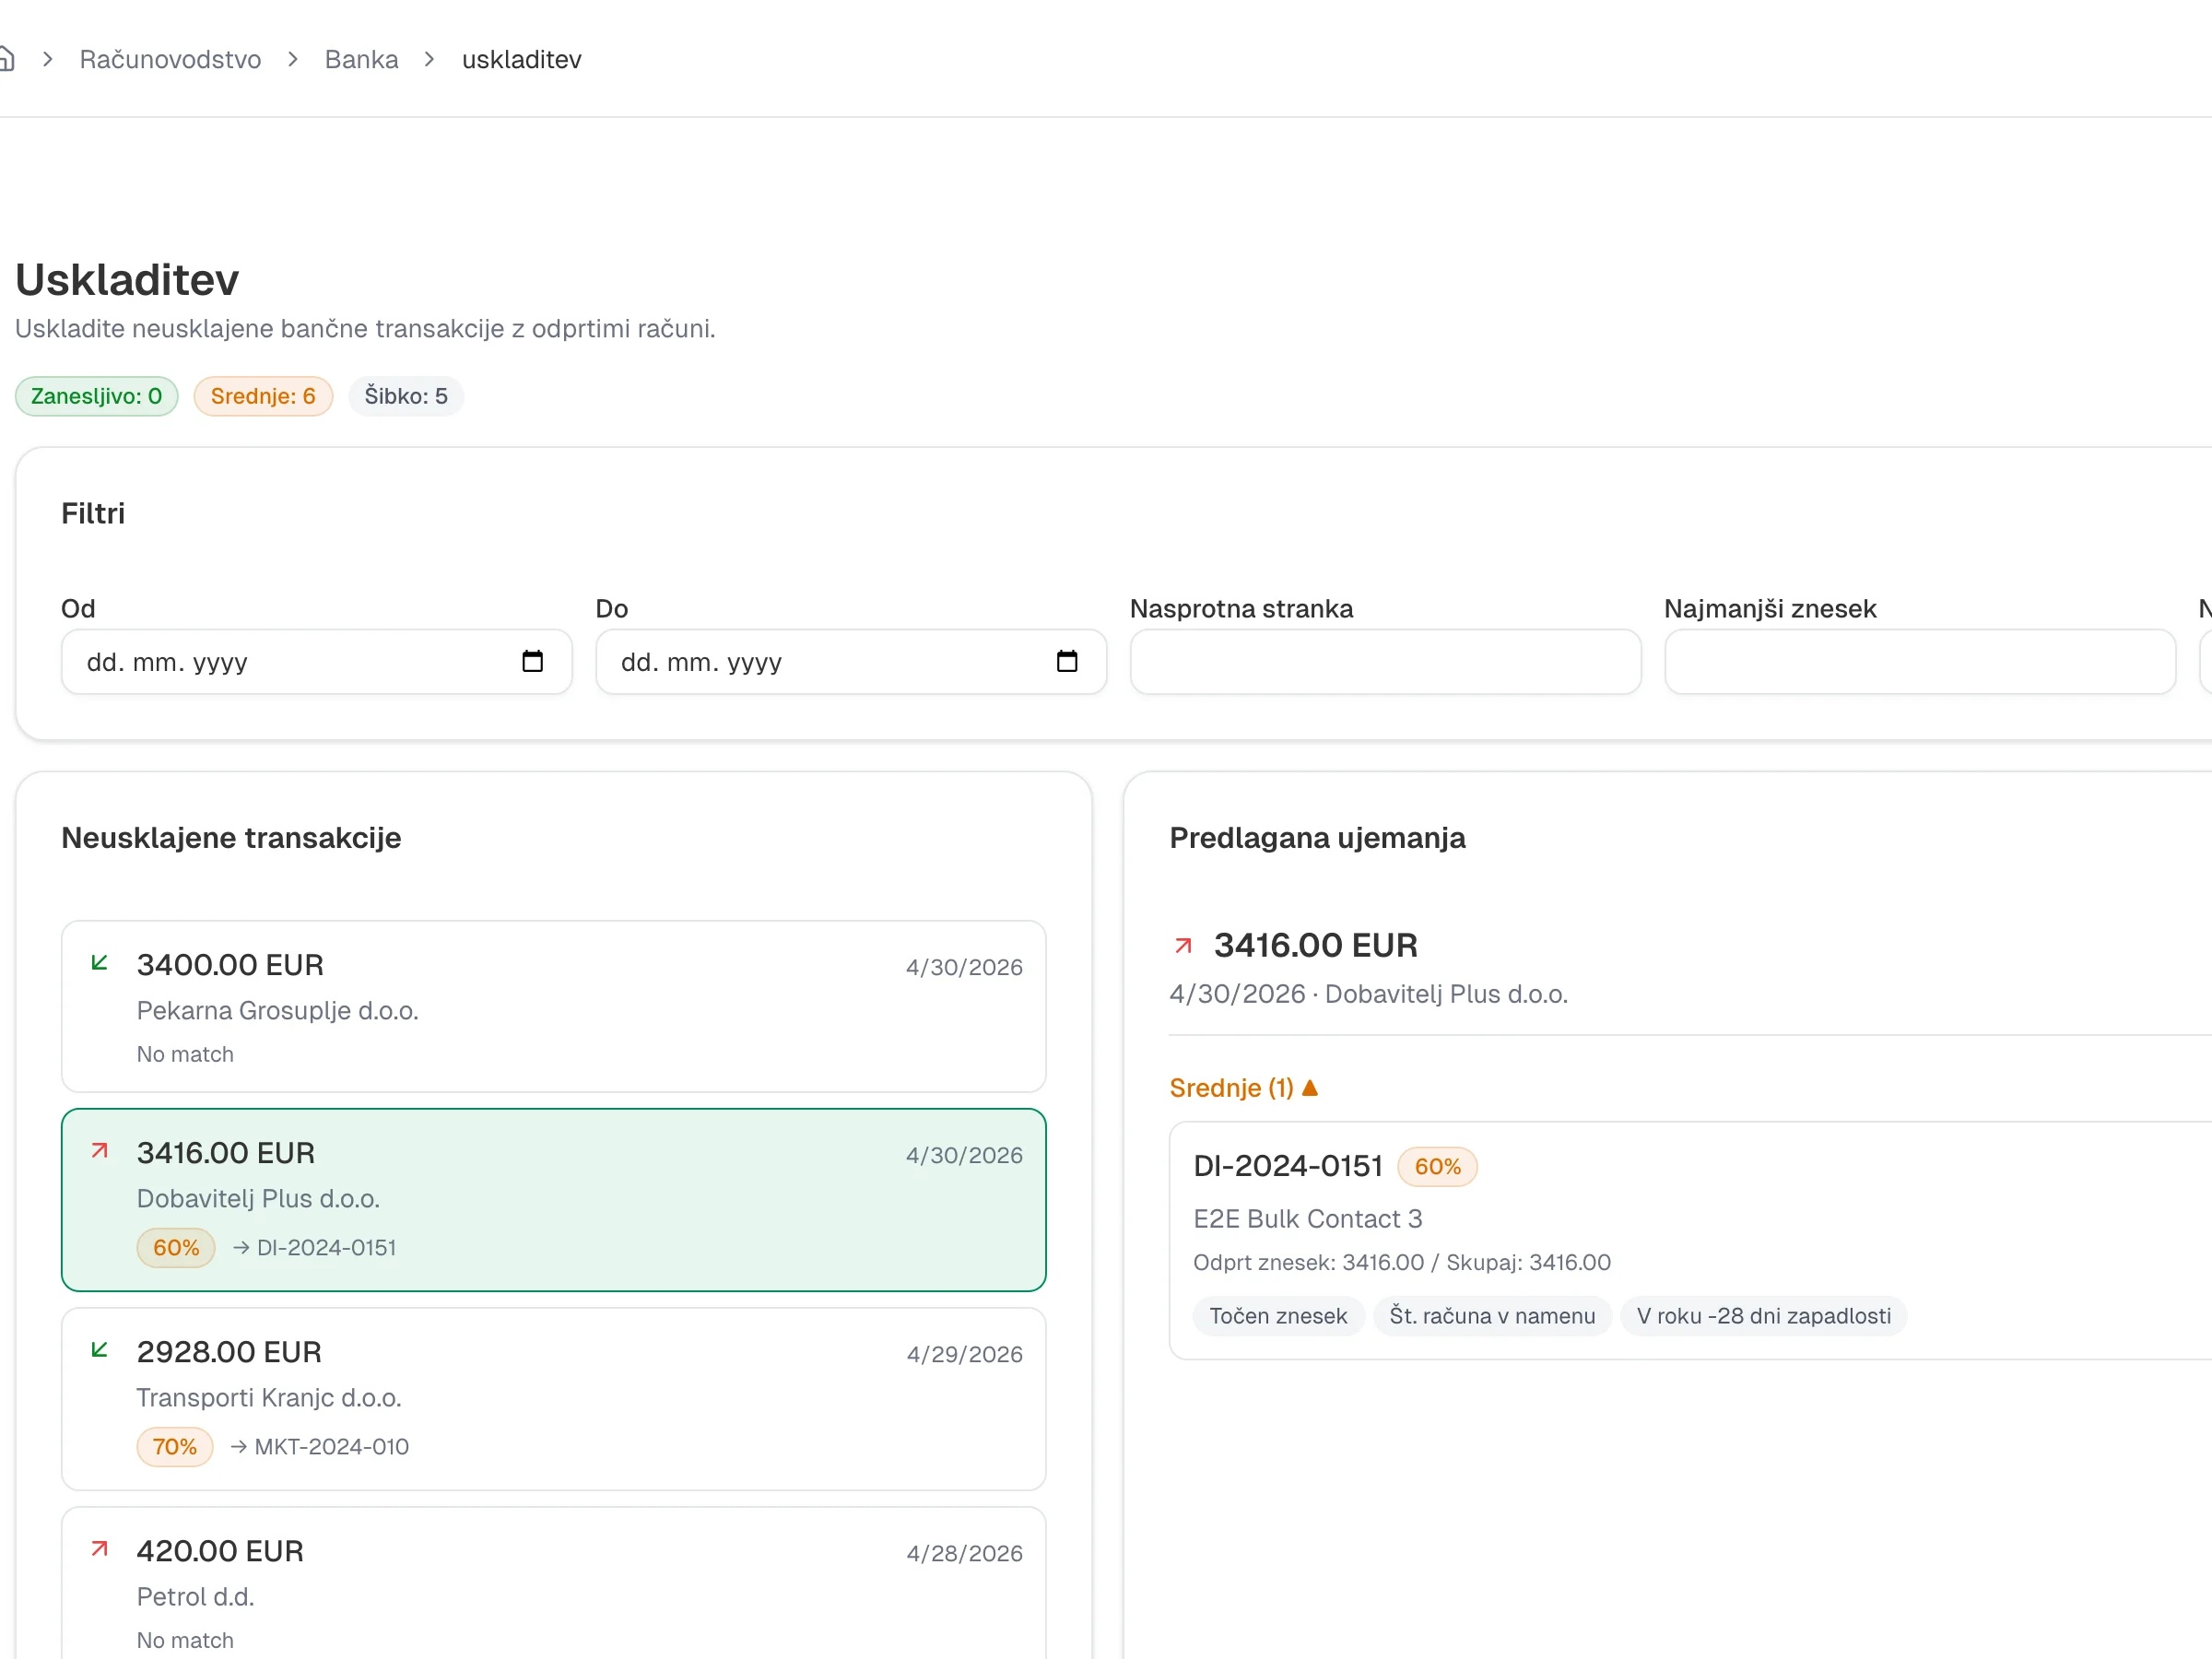Select the 420.00 EUR Petrol transaction
The width and height of the screenshot is (2212, 1659).
coord(553,1583)
